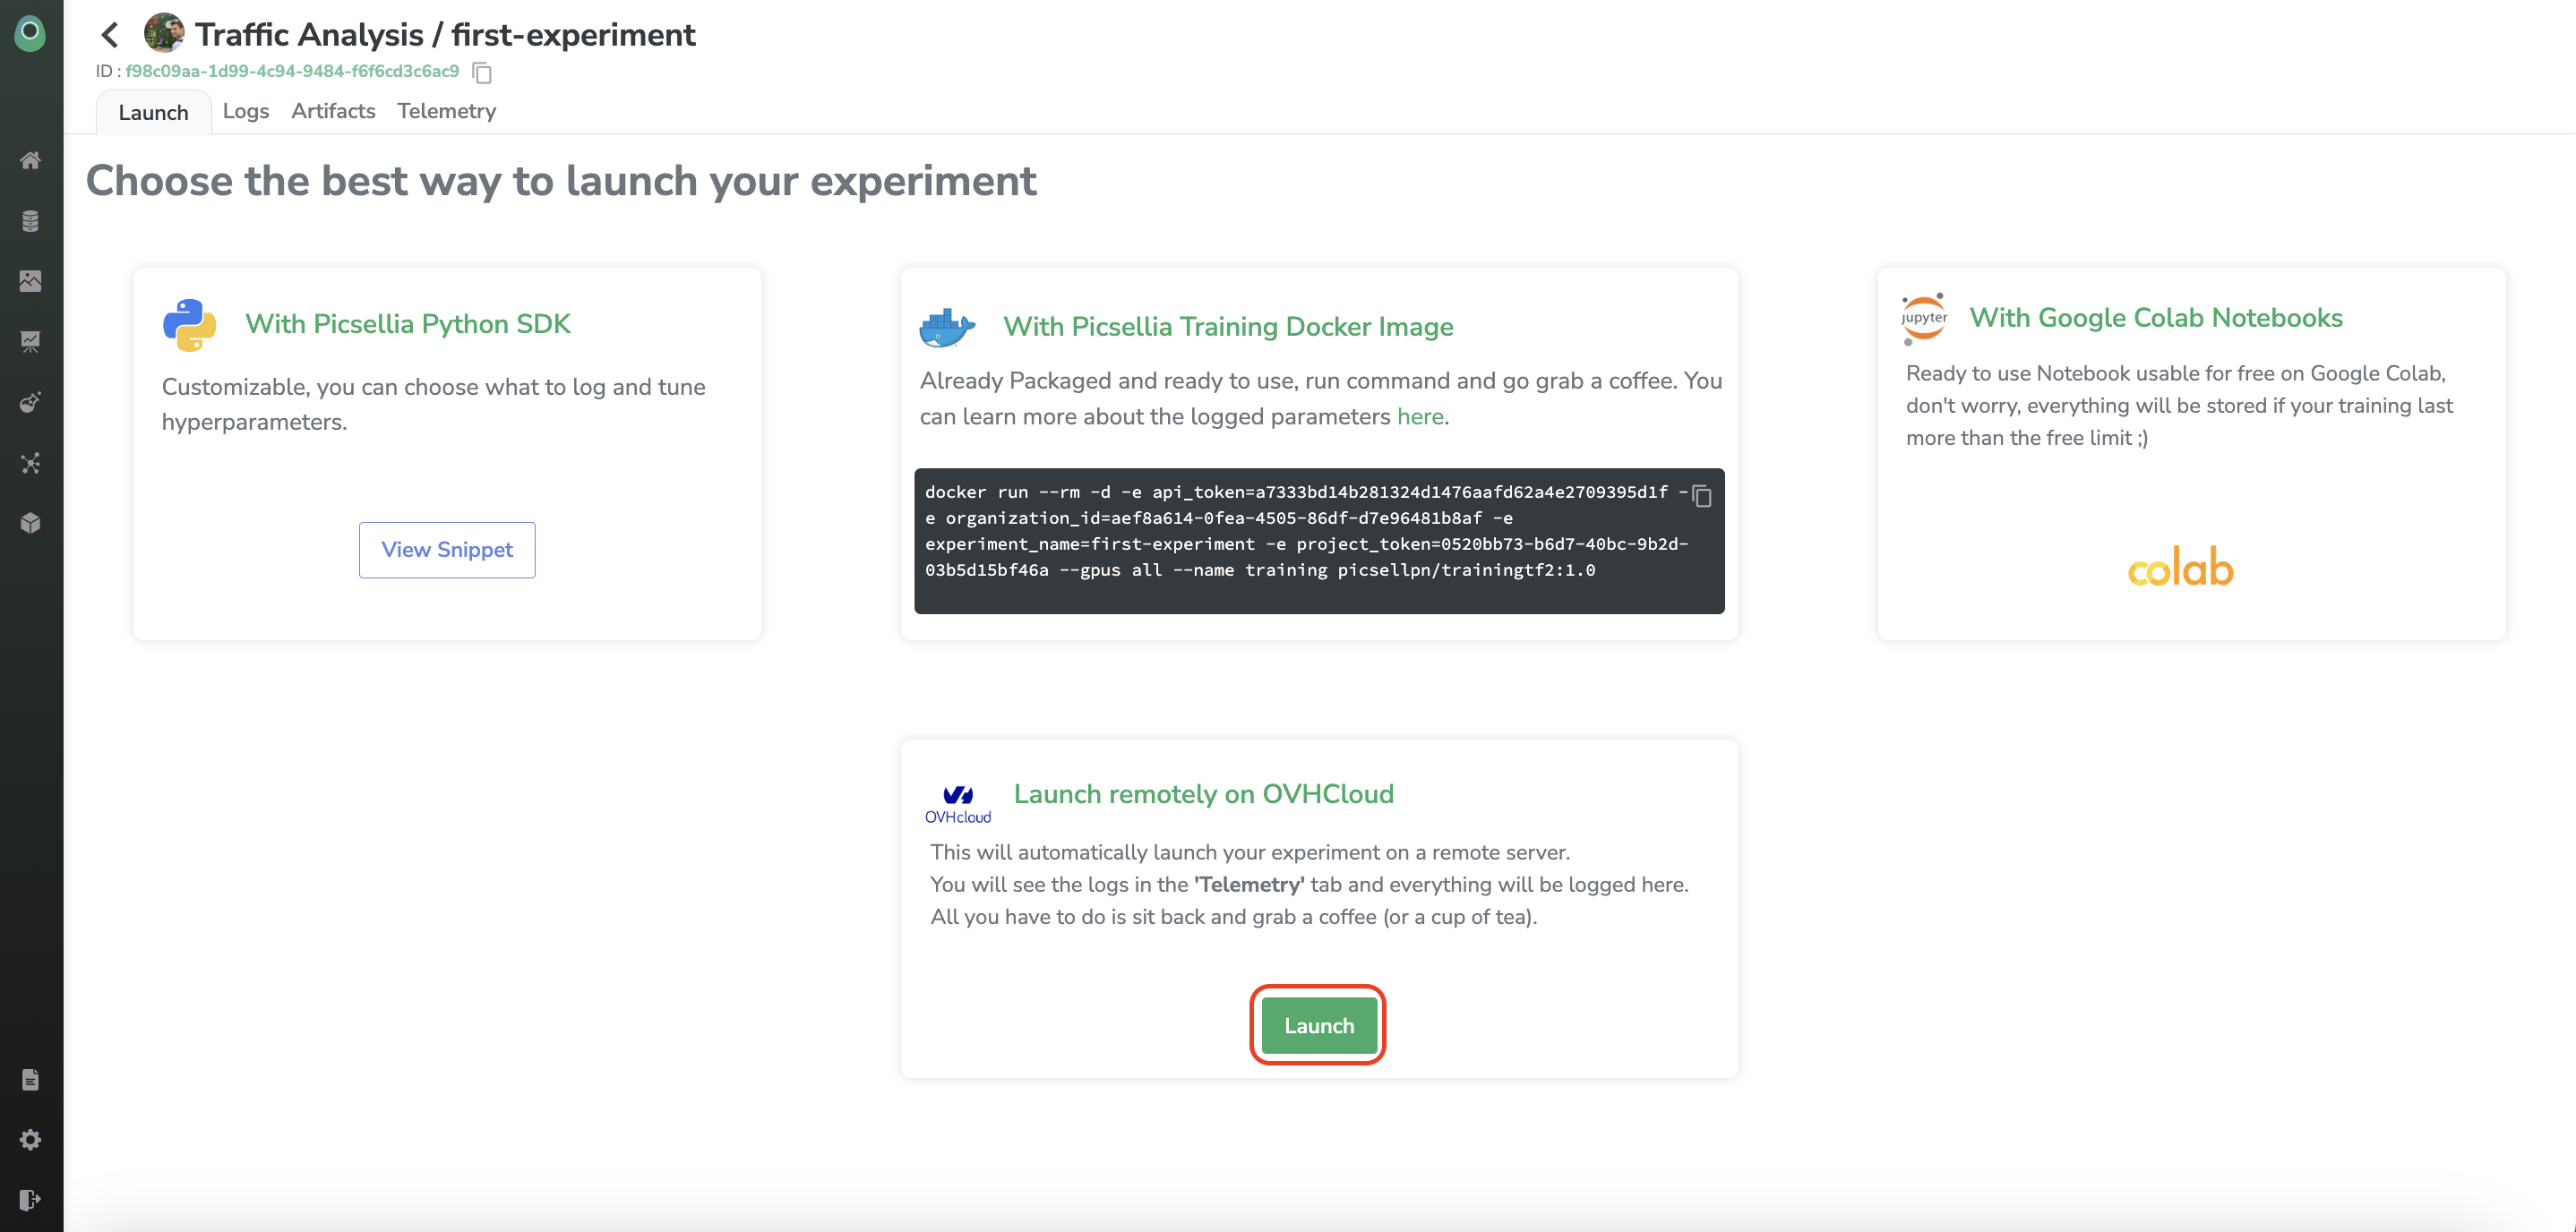This screenshot has width=2576, height=1232.
Task: Click the View Snippet button
Action: pos(447,549)
